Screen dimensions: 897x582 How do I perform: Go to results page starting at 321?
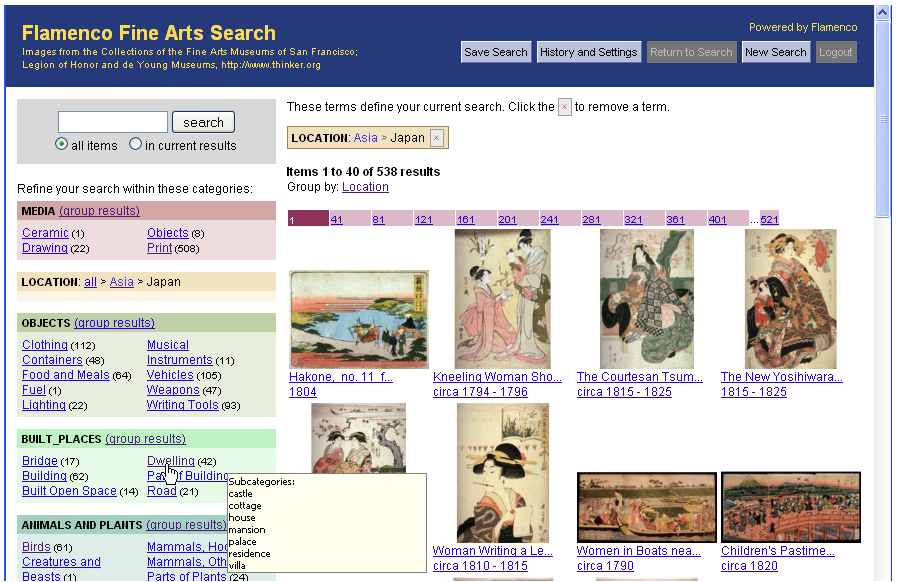point(633,219)
